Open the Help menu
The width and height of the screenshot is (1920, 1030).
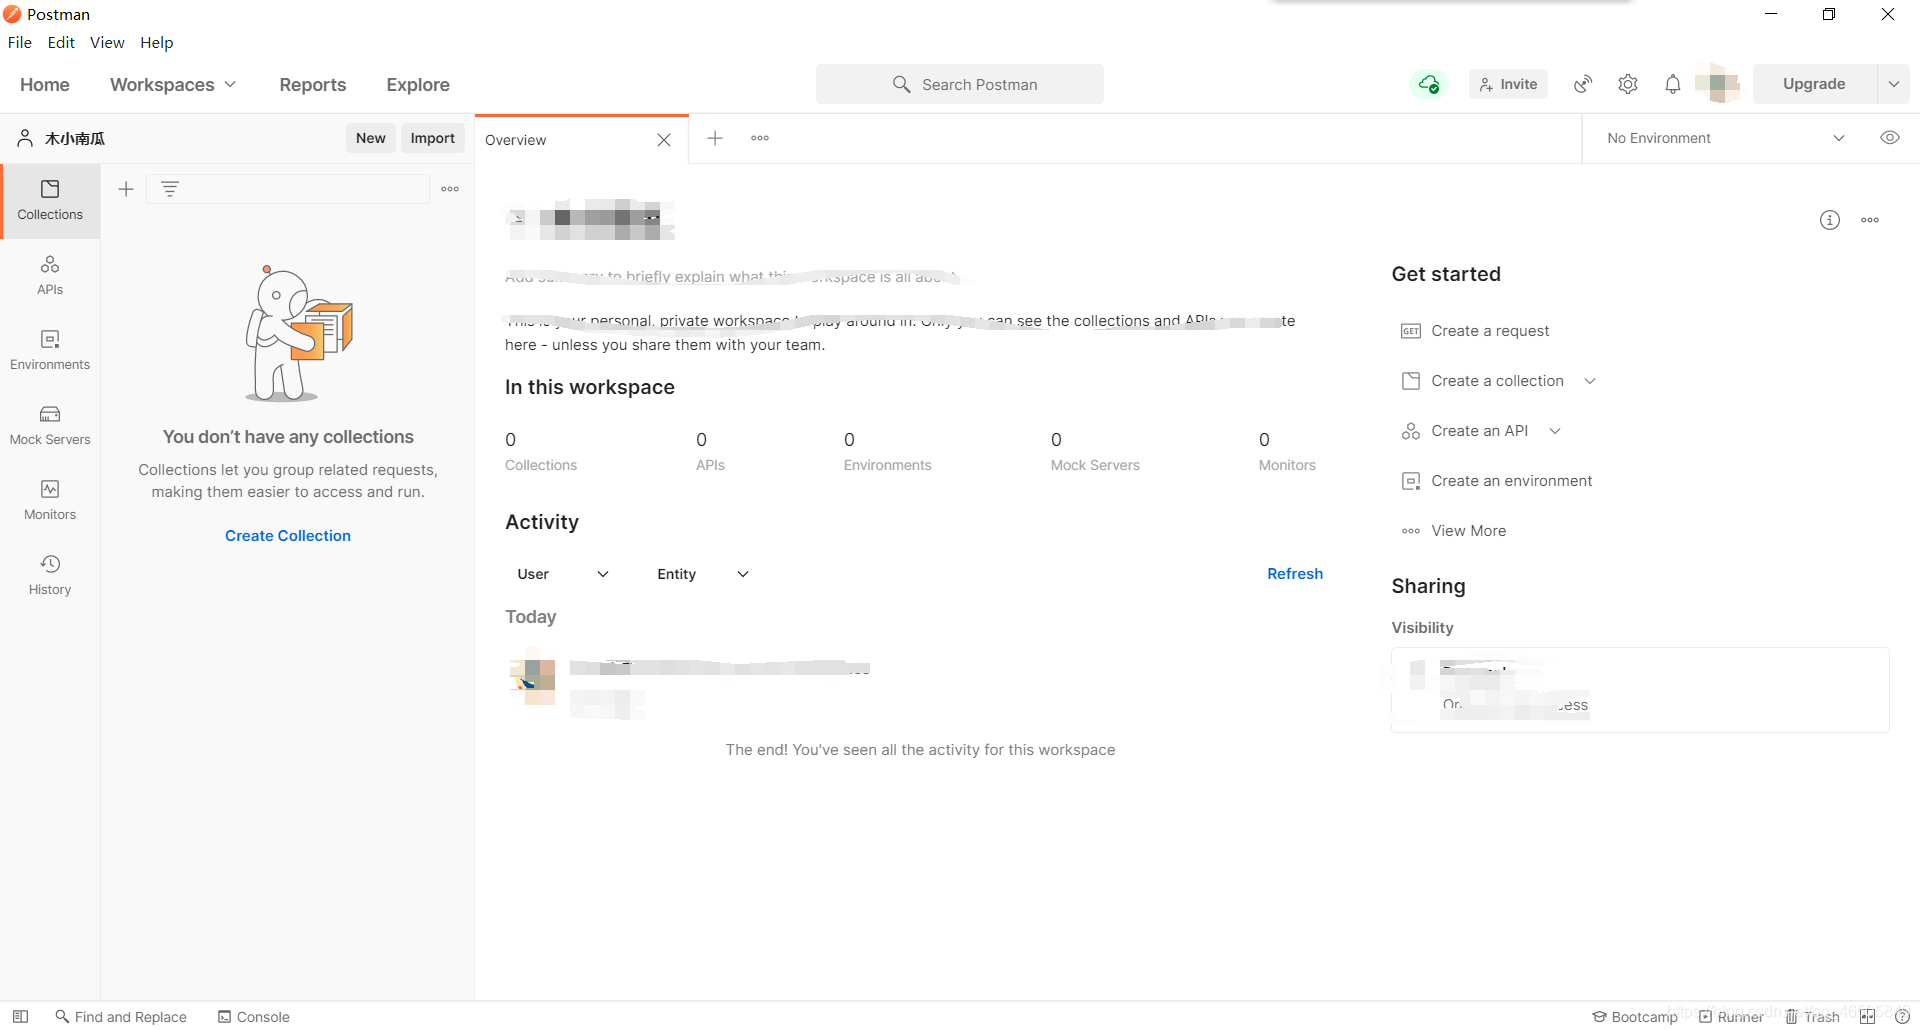(x=157, y=42)
